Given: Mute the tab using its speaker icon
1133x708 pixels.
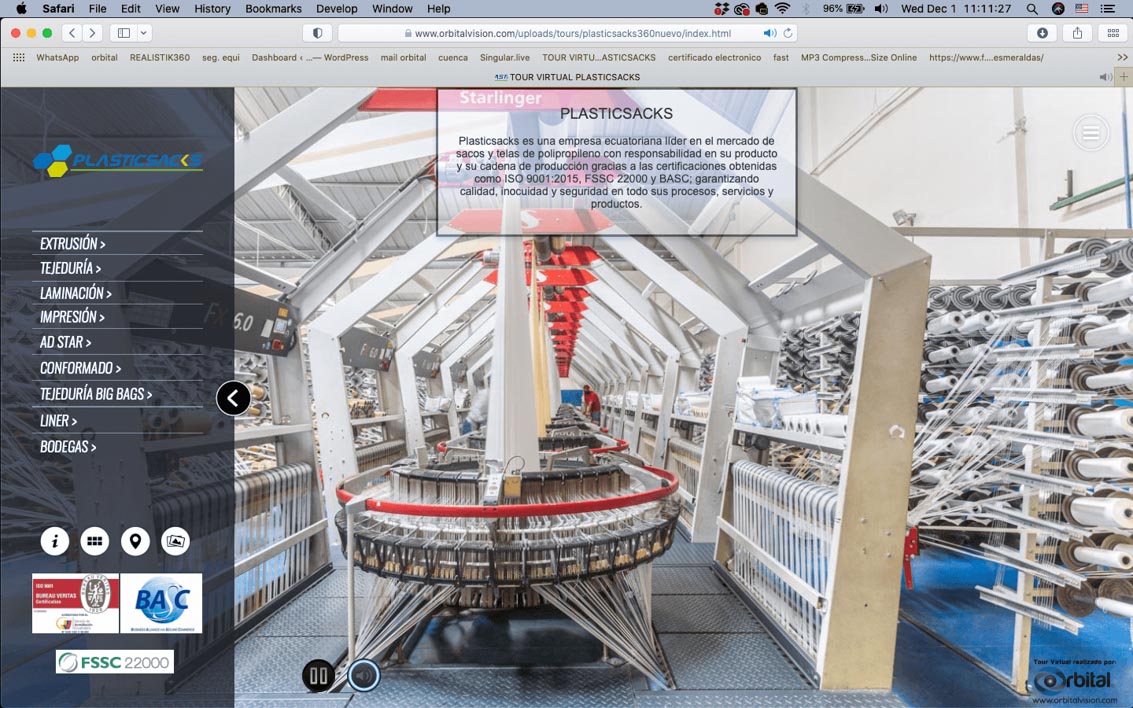Looking at the screenshot, I should click(x=1105, y=77).
